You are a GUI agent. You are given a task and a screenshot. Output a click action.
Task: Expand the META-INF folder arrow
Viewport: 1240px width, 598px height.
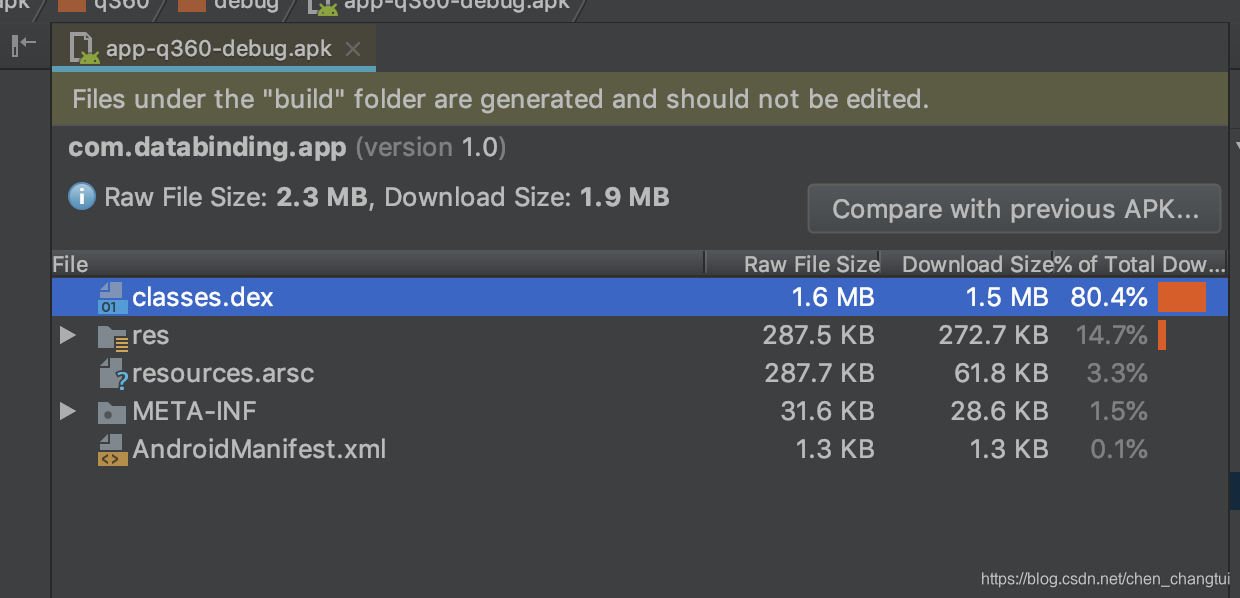[x=67, y=411]
